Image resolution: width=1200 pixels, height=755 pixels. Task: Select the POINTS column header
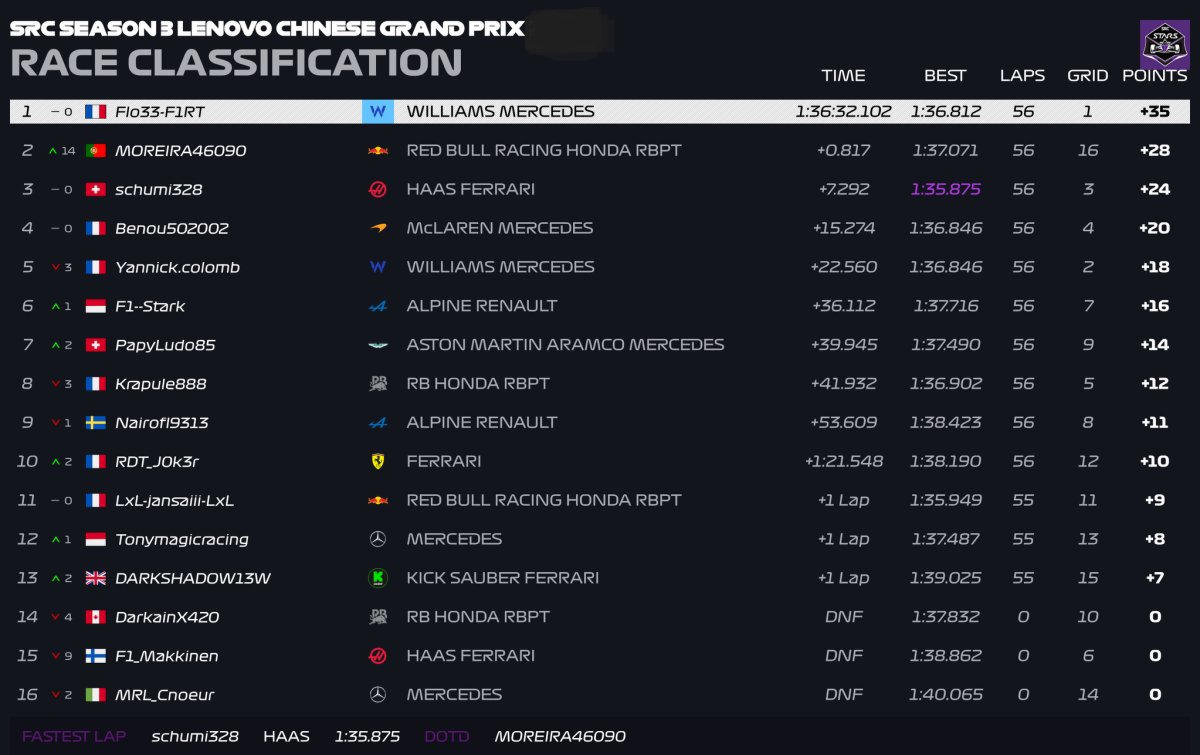[x=1154, y=76]
